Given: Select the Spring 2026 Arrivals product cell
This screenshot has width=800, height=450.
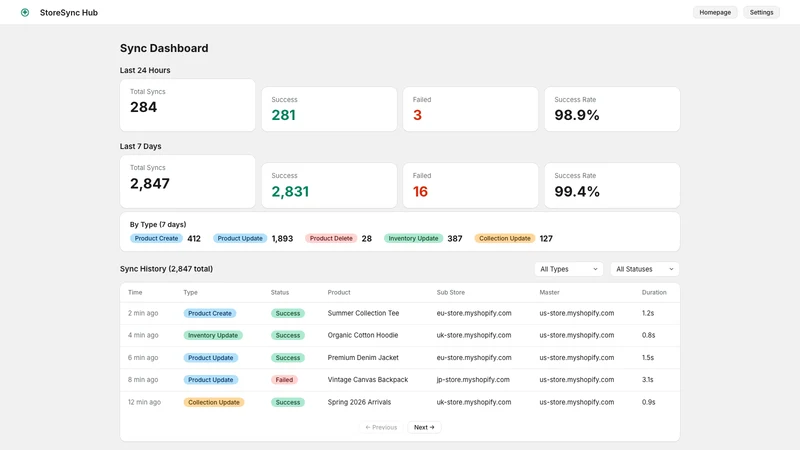Looking at the screenshot, I should [x=359, y=402].
